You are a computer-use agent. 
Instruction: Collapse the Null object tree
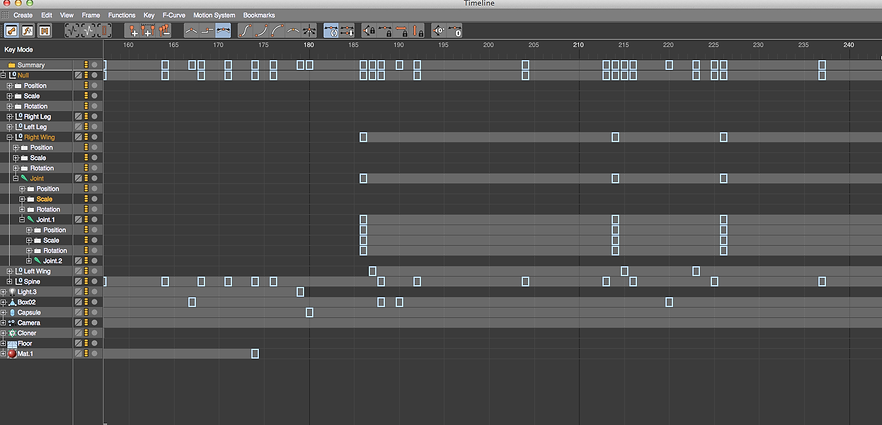[3, 75]
